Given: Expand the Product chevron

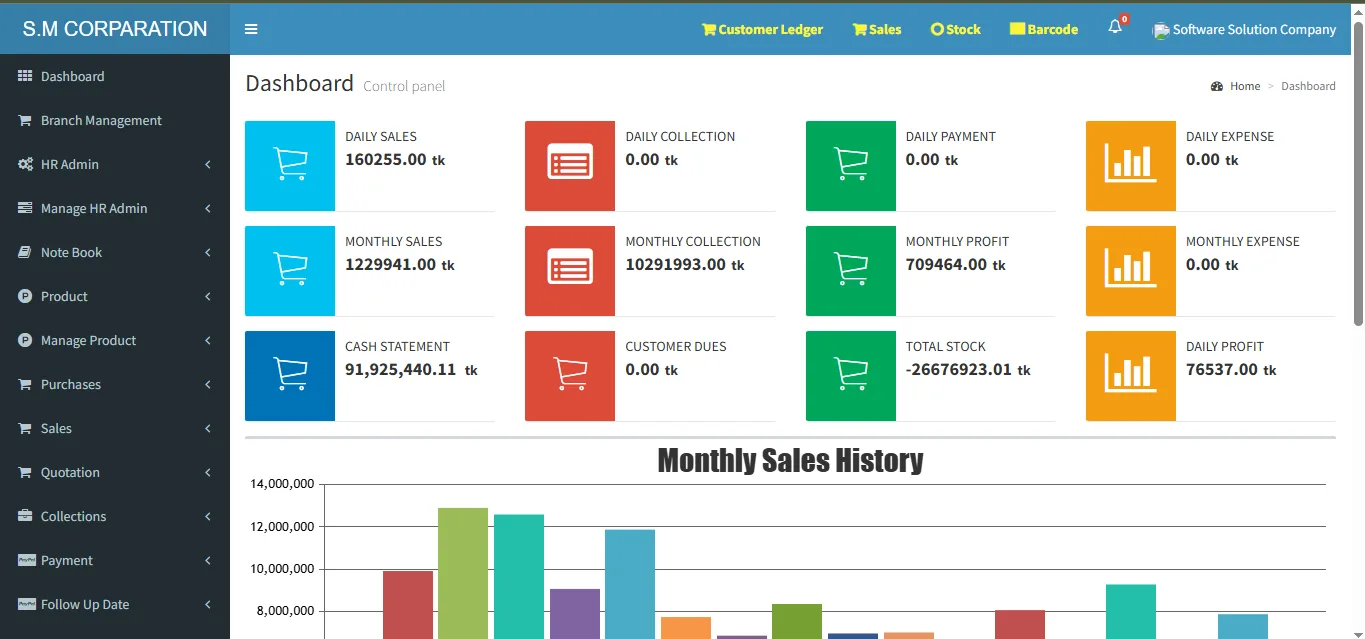Looking at the screenshot, I should click(208, 296).
